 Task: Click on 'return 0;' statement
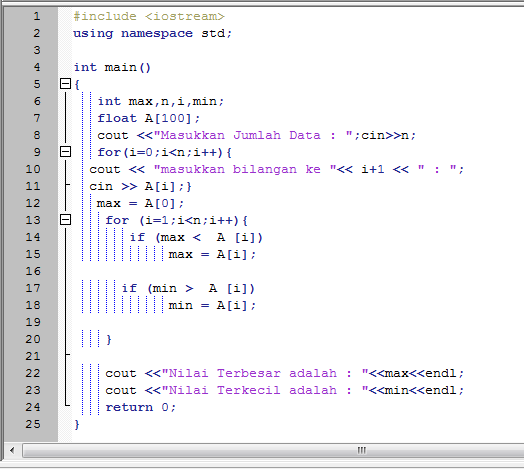141,407
